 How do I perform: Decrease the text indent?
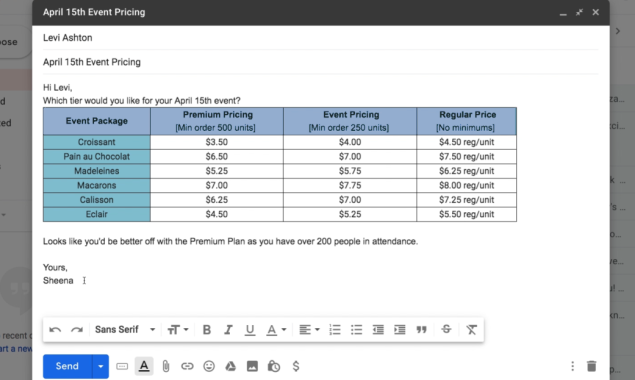(378, 330)
